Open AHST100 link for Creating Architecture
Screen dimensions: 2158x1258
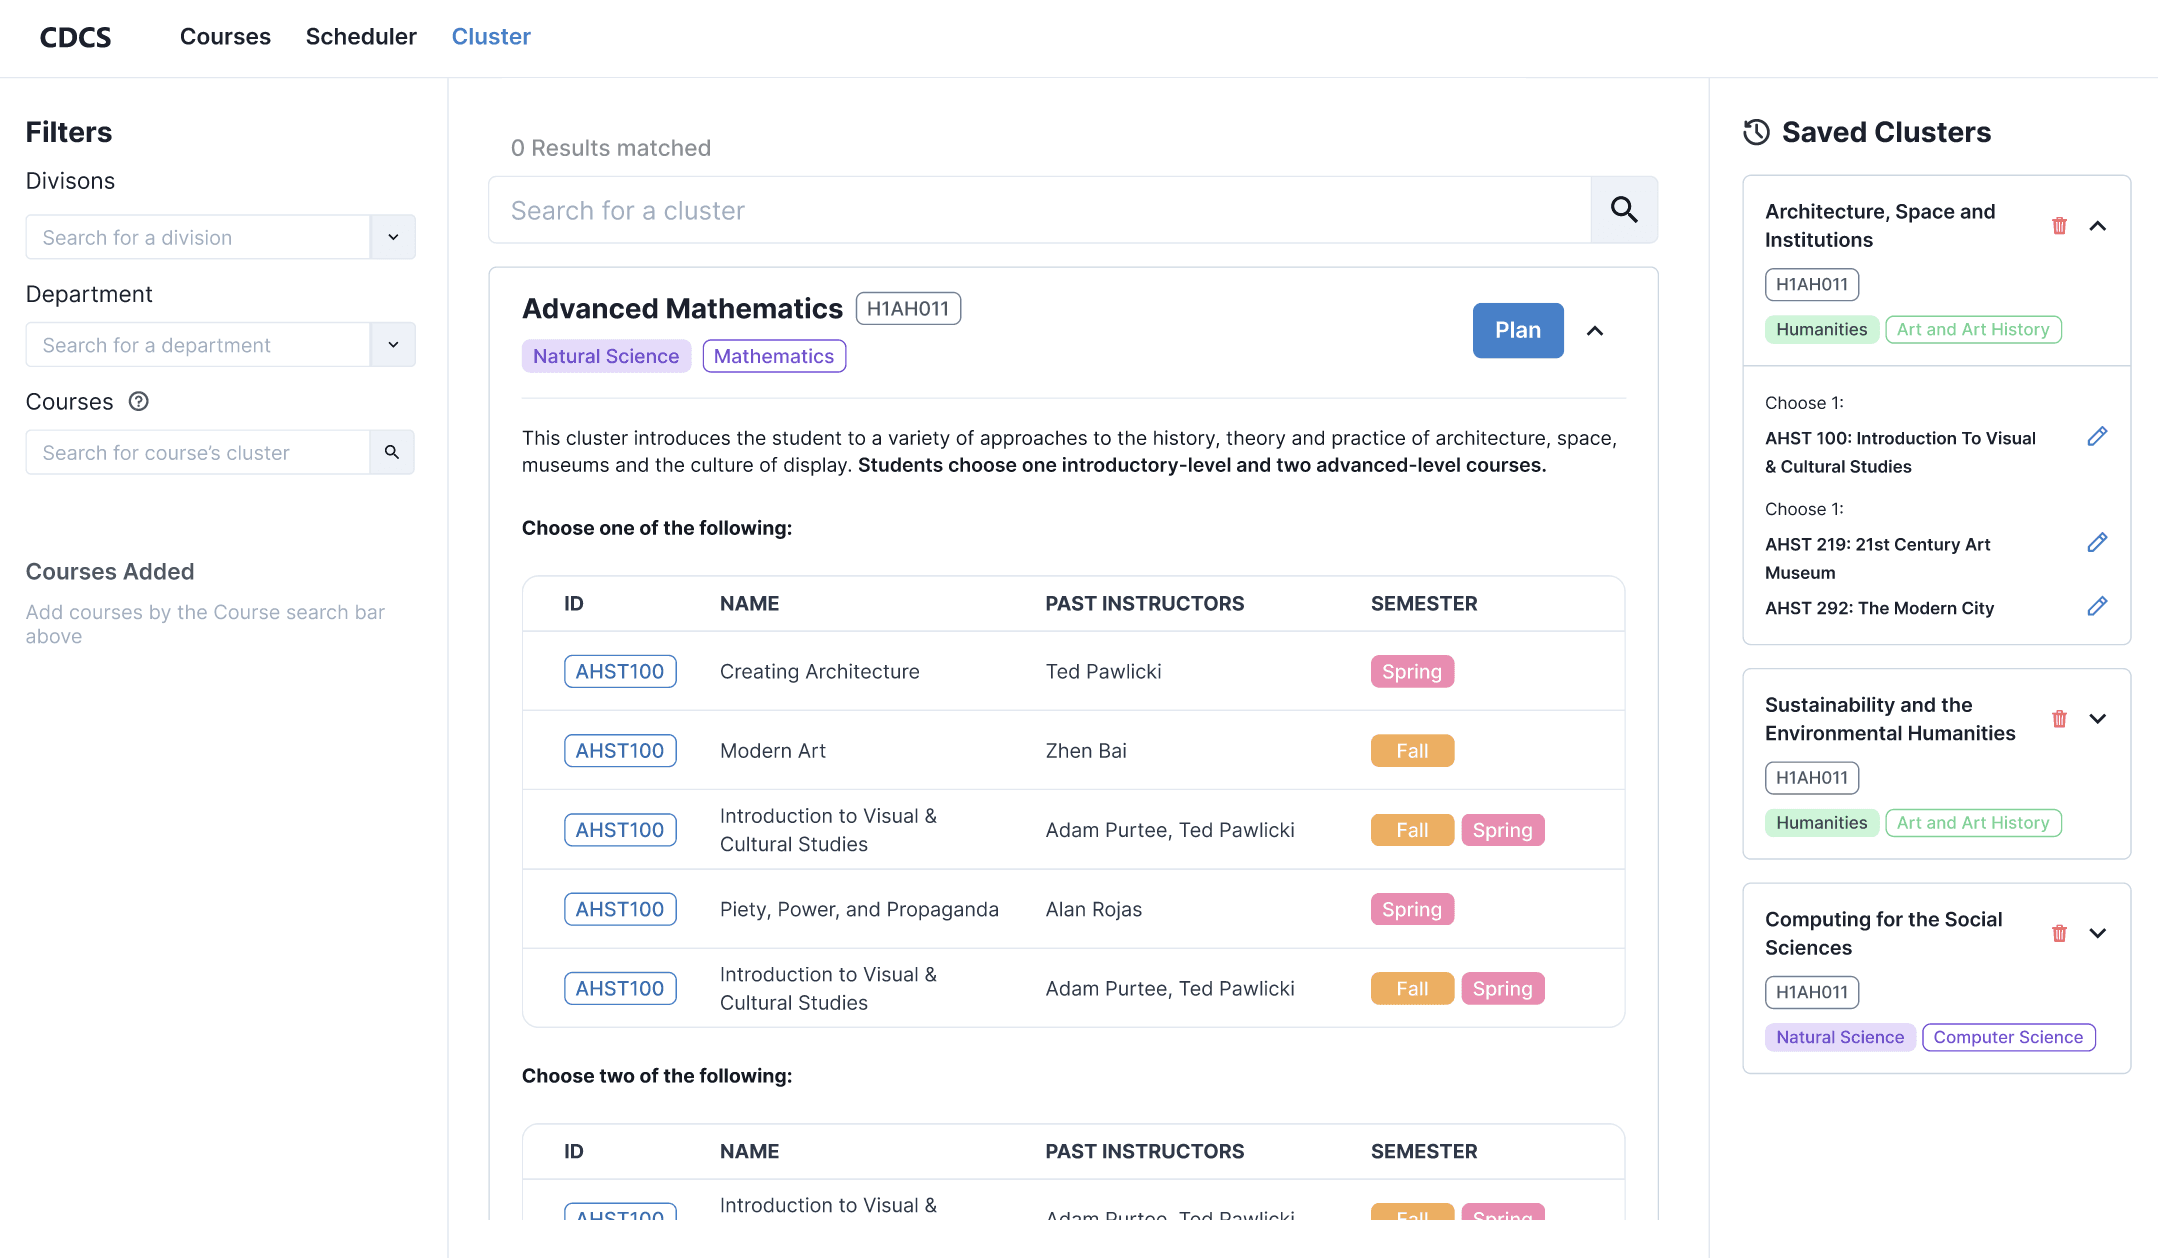click(x=620, y=671)
